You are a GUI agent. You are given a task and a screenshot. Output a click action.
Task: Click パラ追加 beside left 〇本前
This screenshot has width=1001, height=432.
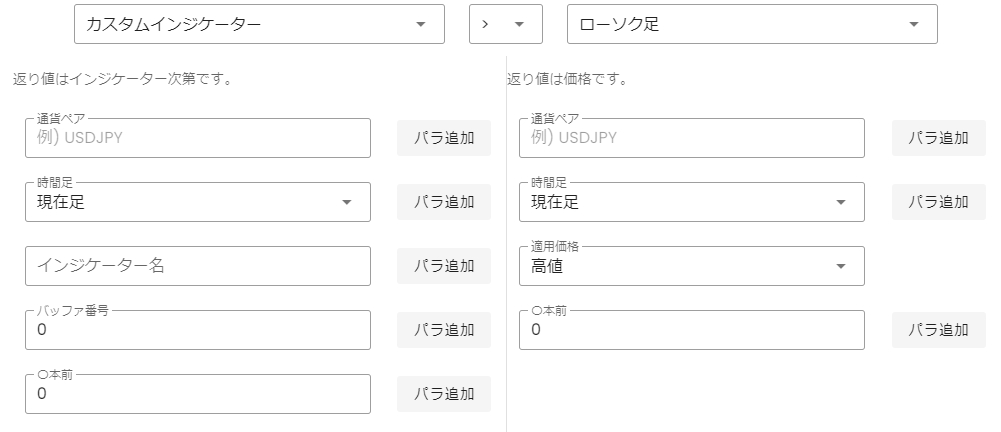pos(444,394)
